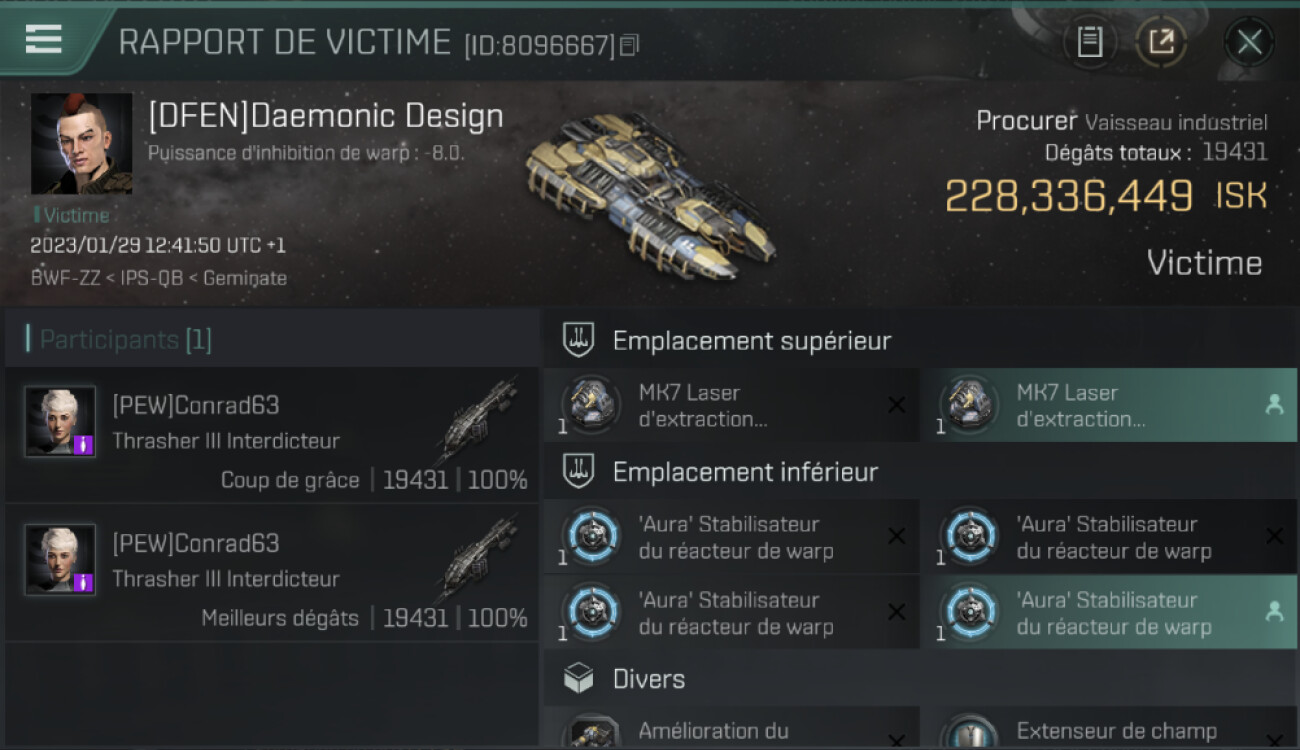Image resolution: width=1300 pixels, height=750 pixels.
Task: Click the BWF-ZZ system location link
Action: [65, 278]
